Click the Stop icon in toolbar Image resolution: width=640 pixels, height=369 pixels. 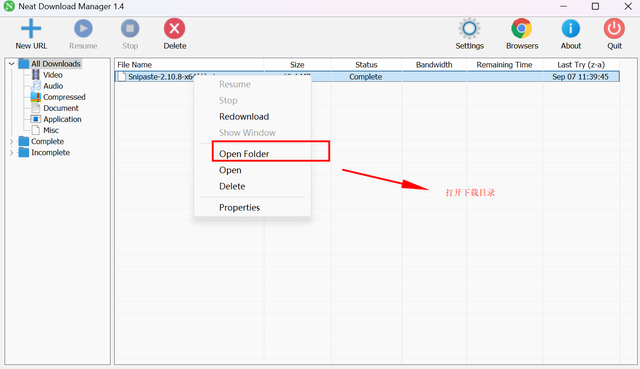pos(130,29)
